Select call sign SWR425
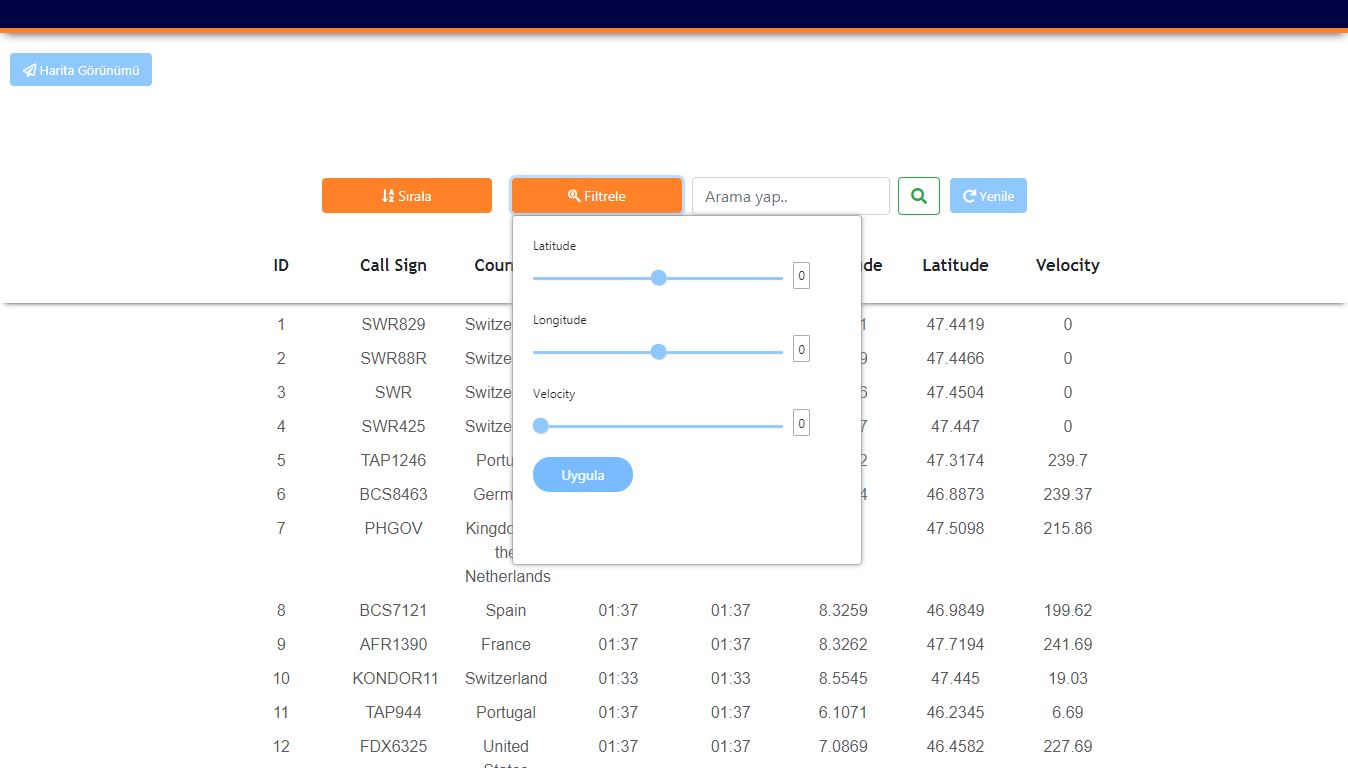This screenshot has height=768, width=1348. 393,426
